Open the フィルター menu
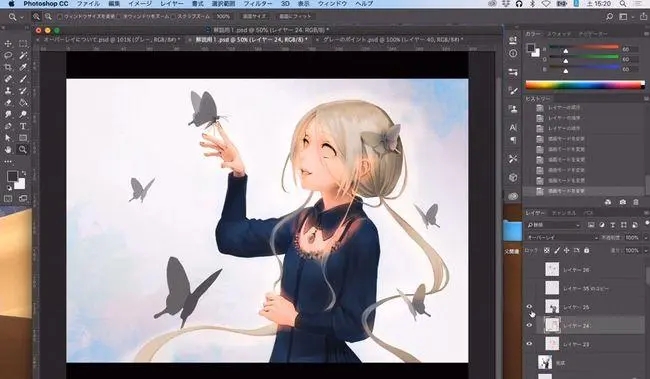 pyautogui.click(x=257, y=4)
